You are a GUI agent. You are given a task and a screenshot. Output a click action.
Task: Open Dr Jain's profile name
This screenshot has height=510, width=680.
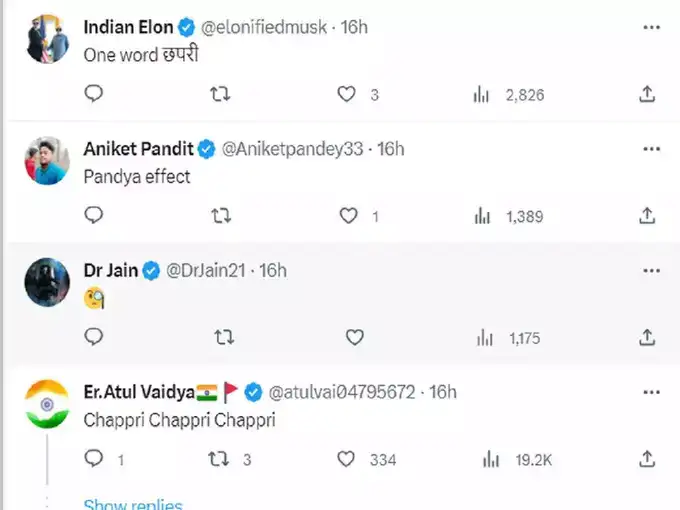coord(110,271)
